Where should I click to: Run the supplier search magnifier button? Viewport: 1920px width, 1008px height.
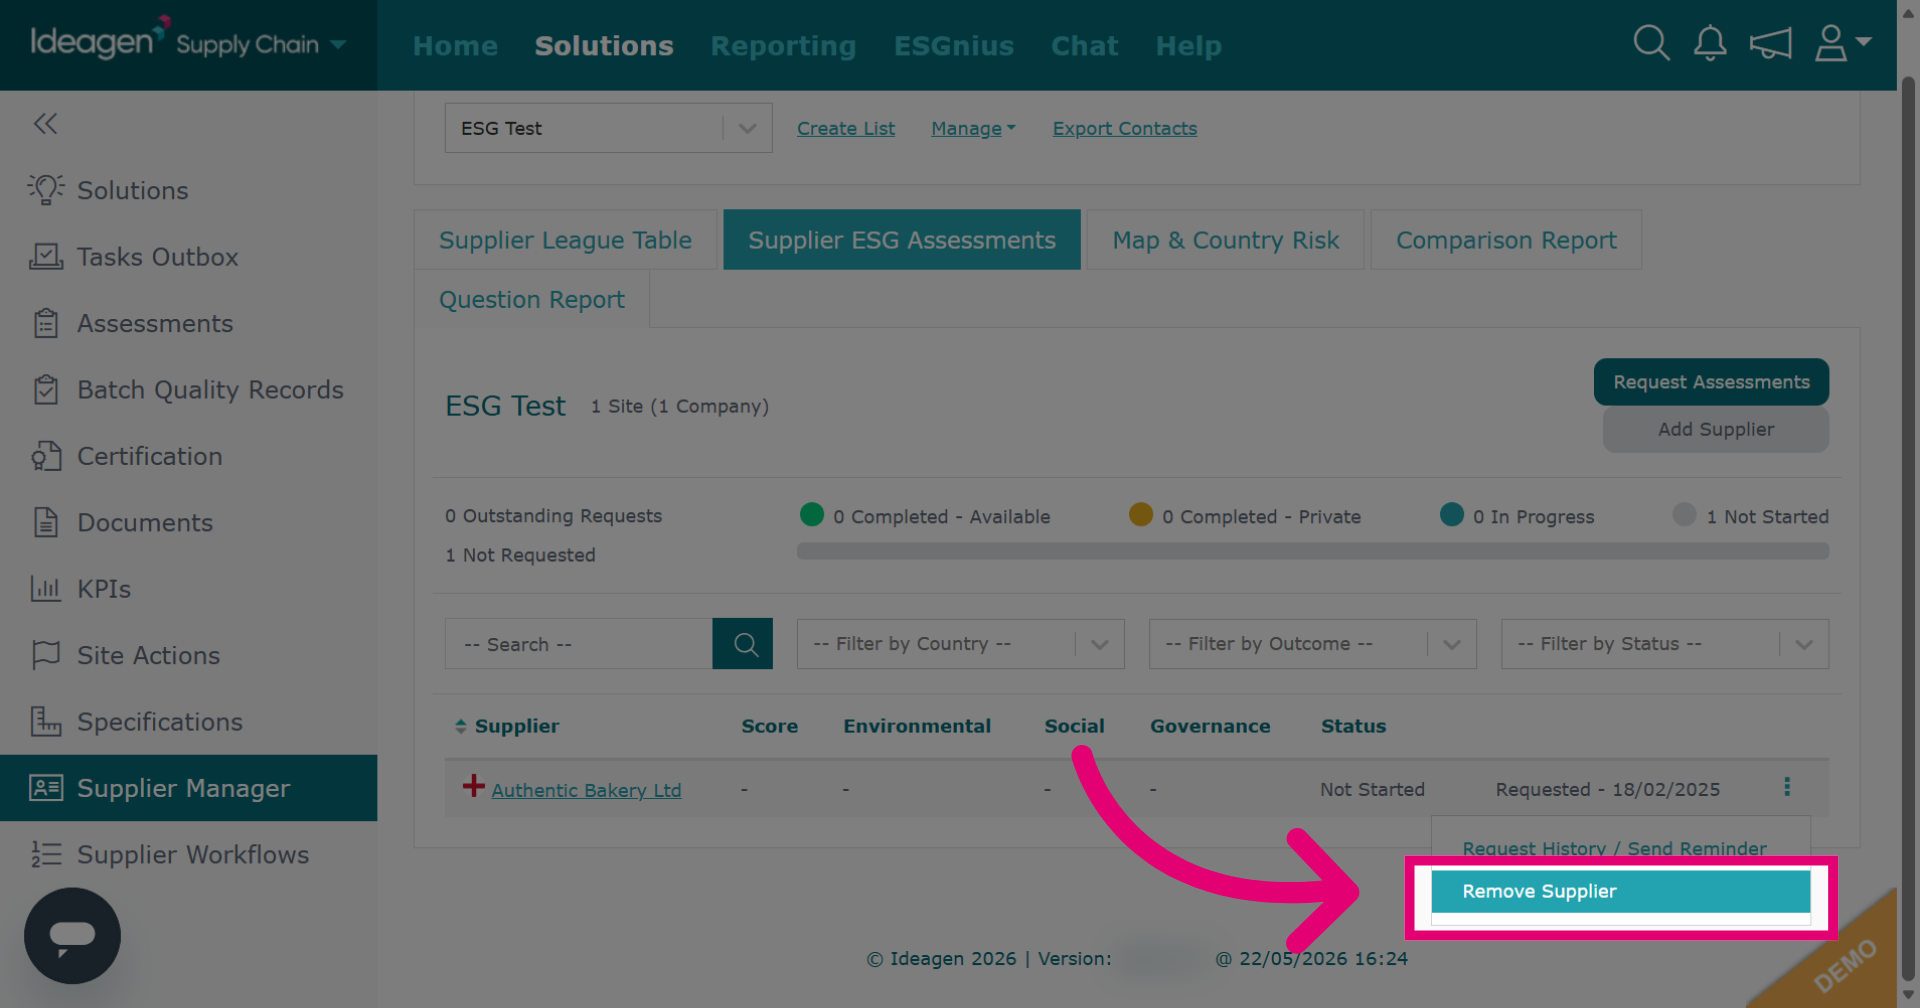point(743,644)
